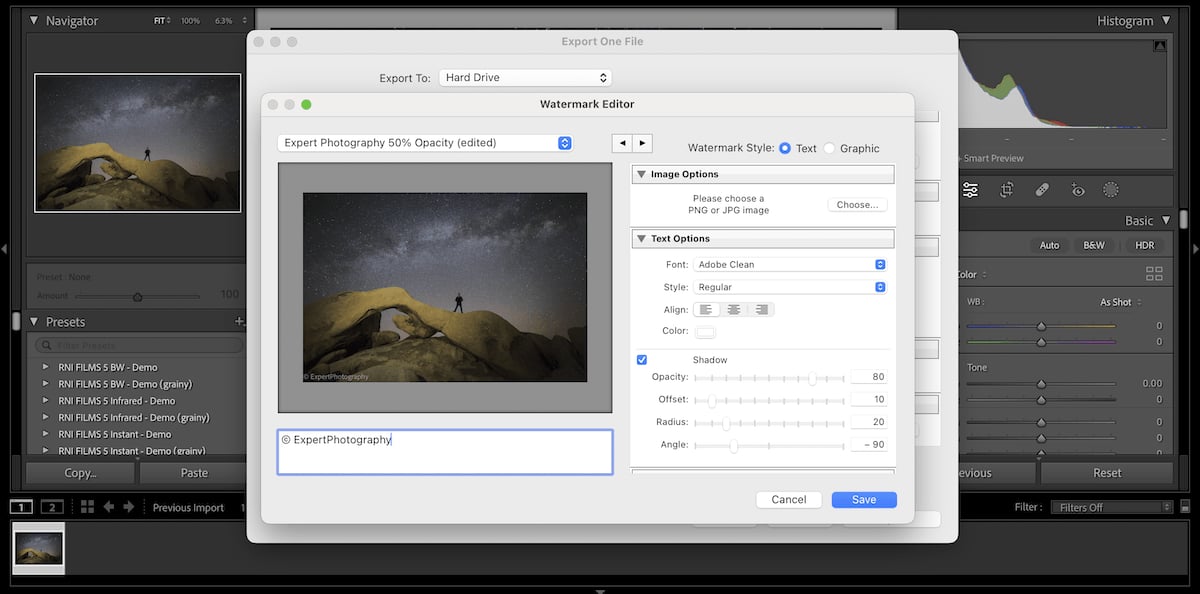The height and width of the screenshot is (594, 1200).
Task: Open the Filters Off dropdown in the filter bar
Action: (1111, 507)
